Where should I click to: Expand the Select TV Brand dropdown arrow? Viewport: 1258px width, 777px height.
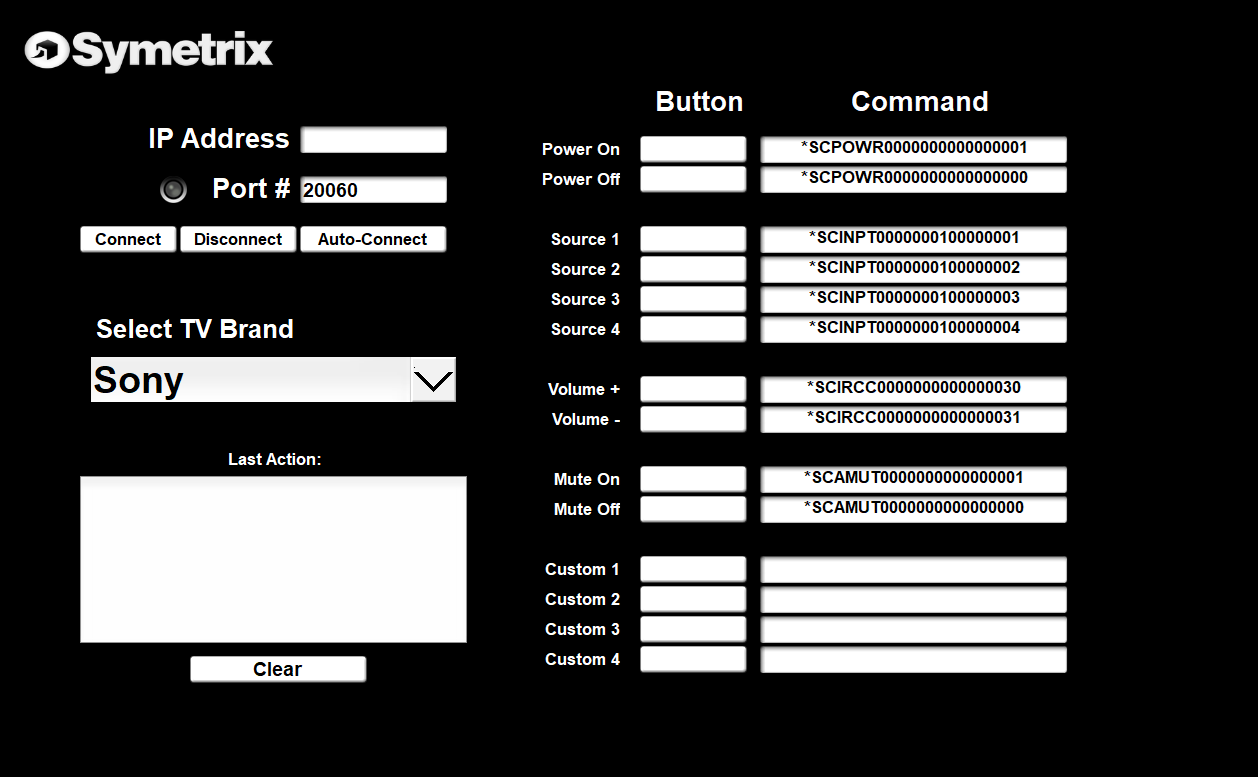[433, 380]
